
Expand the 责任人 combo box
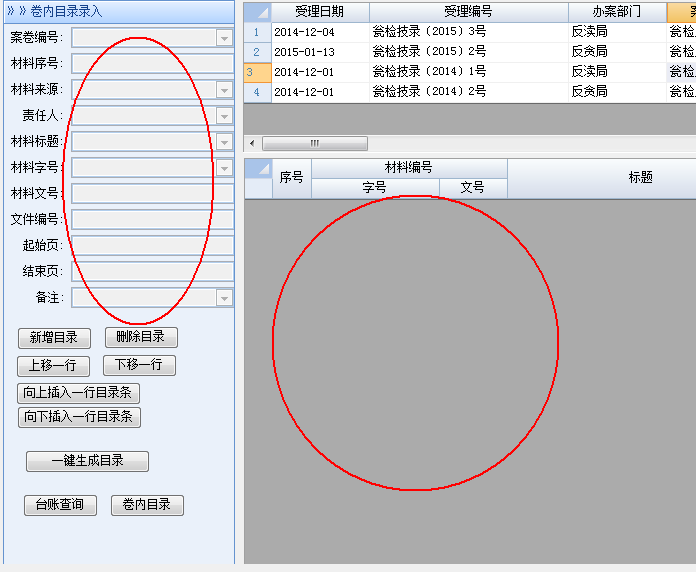point(224,115)
